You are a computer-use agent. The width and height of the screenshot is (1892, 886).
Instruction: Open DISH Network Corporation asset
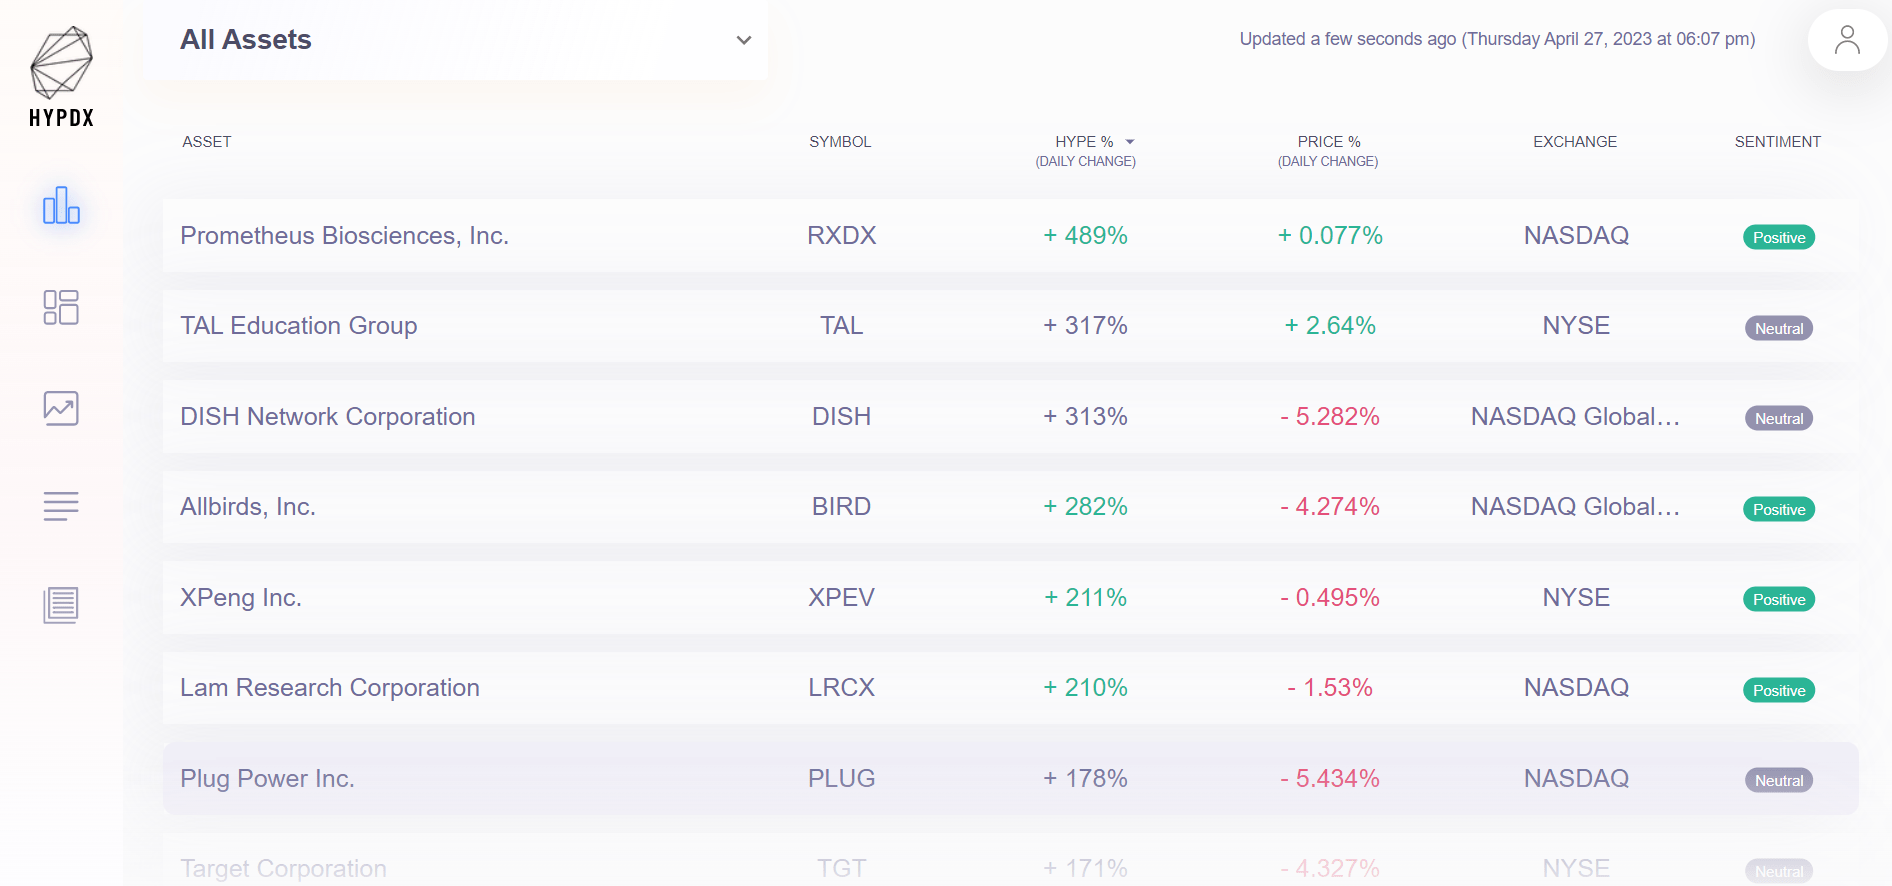[x=327, y=417]
